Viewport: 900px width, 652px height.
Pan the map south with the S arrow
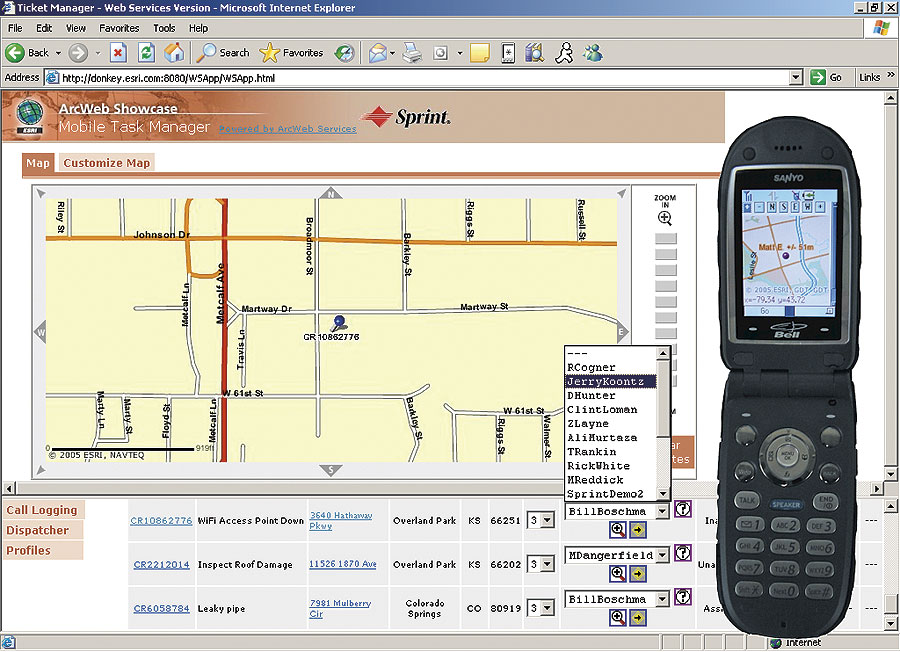pos(331,470)
